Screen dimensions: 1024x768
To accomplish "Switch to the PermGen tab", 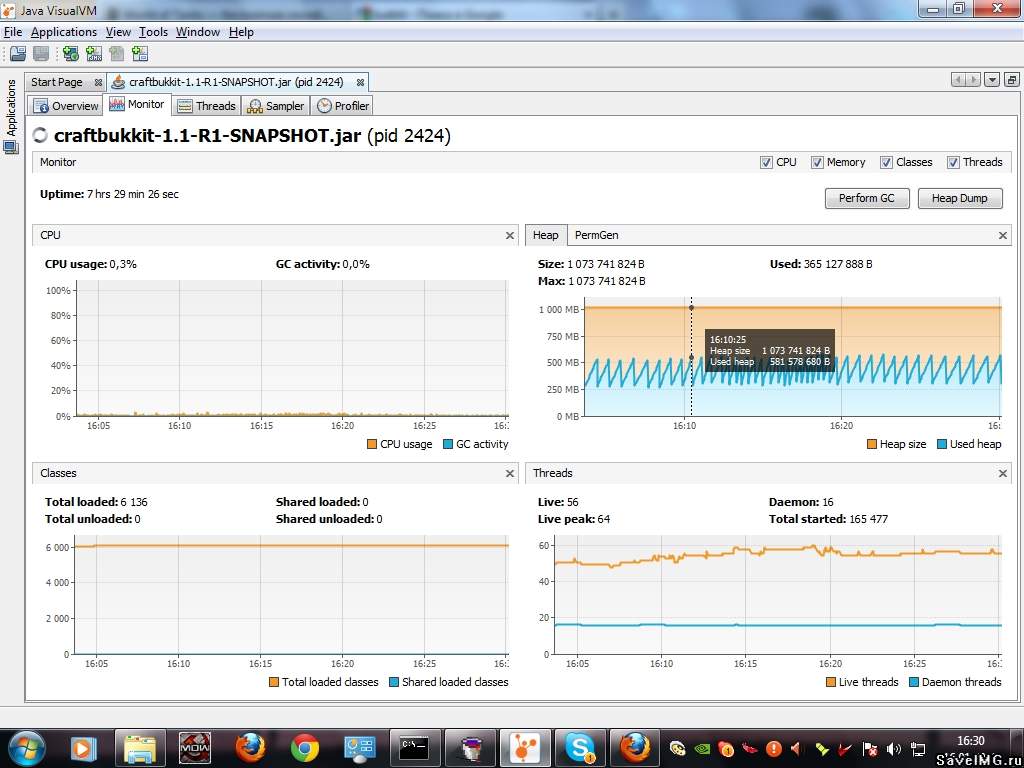I will pos(596,236).
